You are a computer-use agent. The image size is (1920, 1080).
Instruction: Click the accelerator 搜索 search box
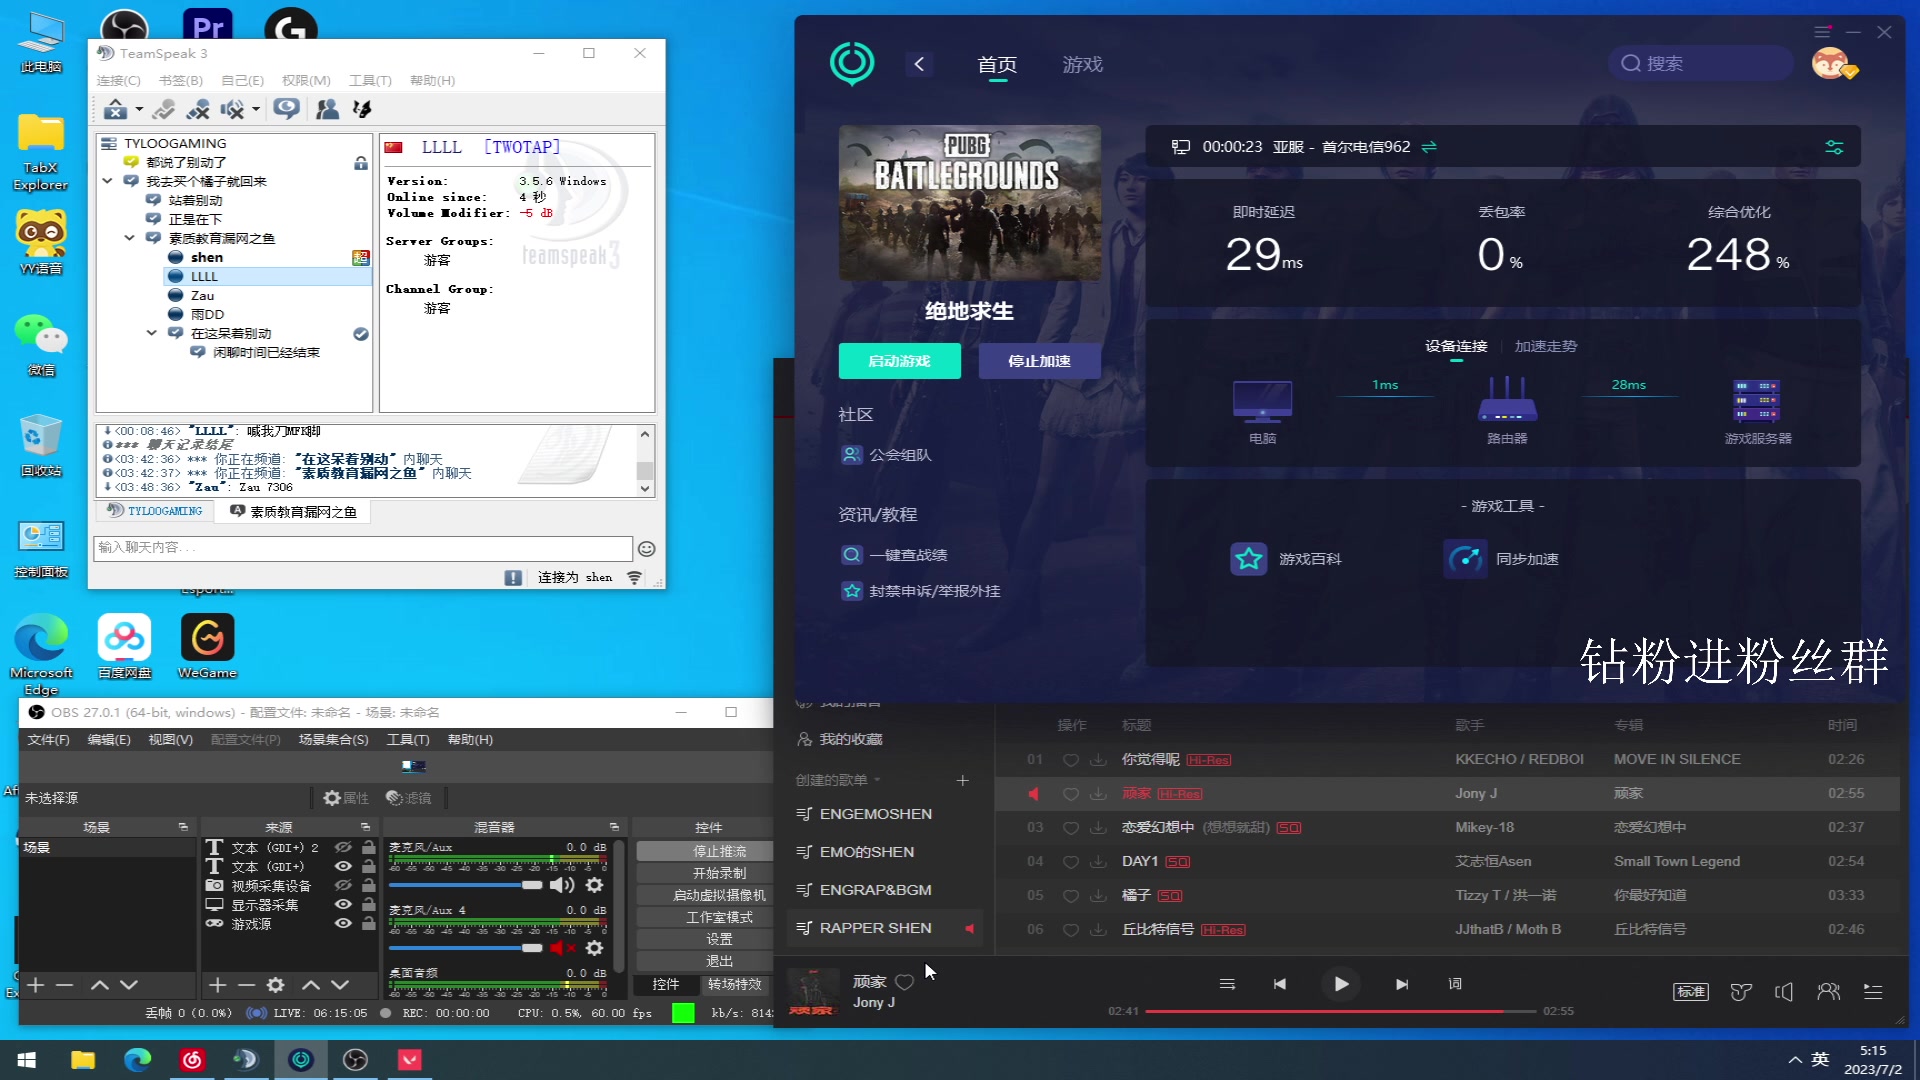click(1700, 63)
